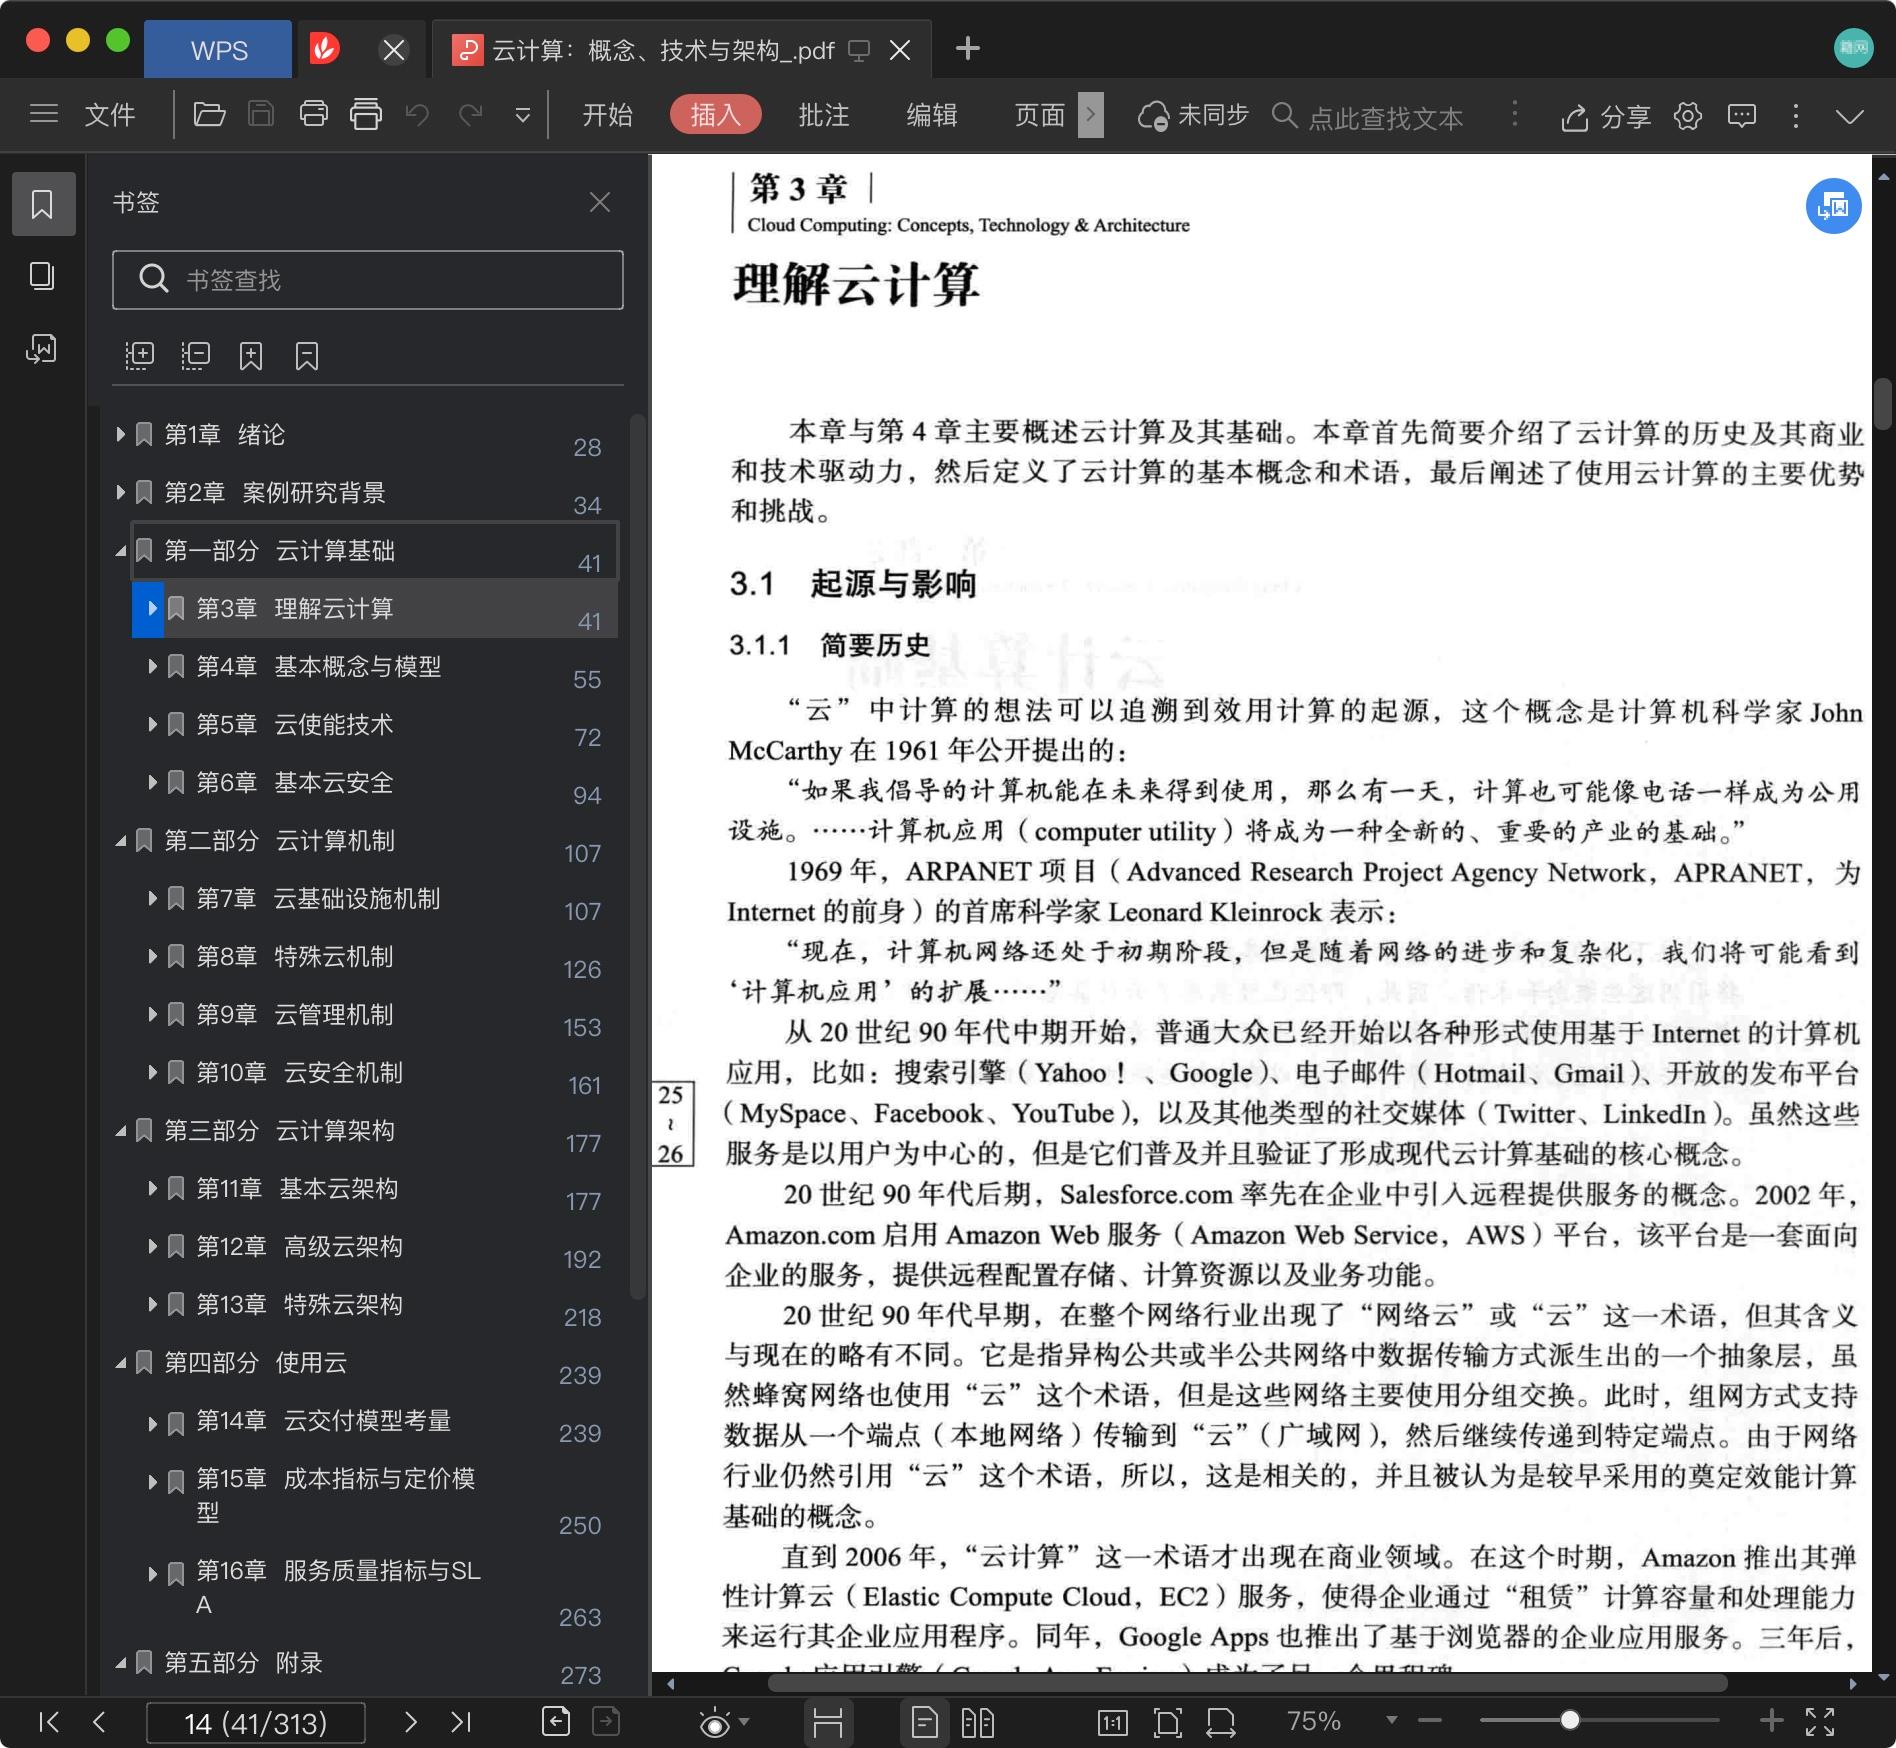Collapse 第二部分 云计算机制 bookmark
Screen dimensions: 1896x1748
coord(121,840)
